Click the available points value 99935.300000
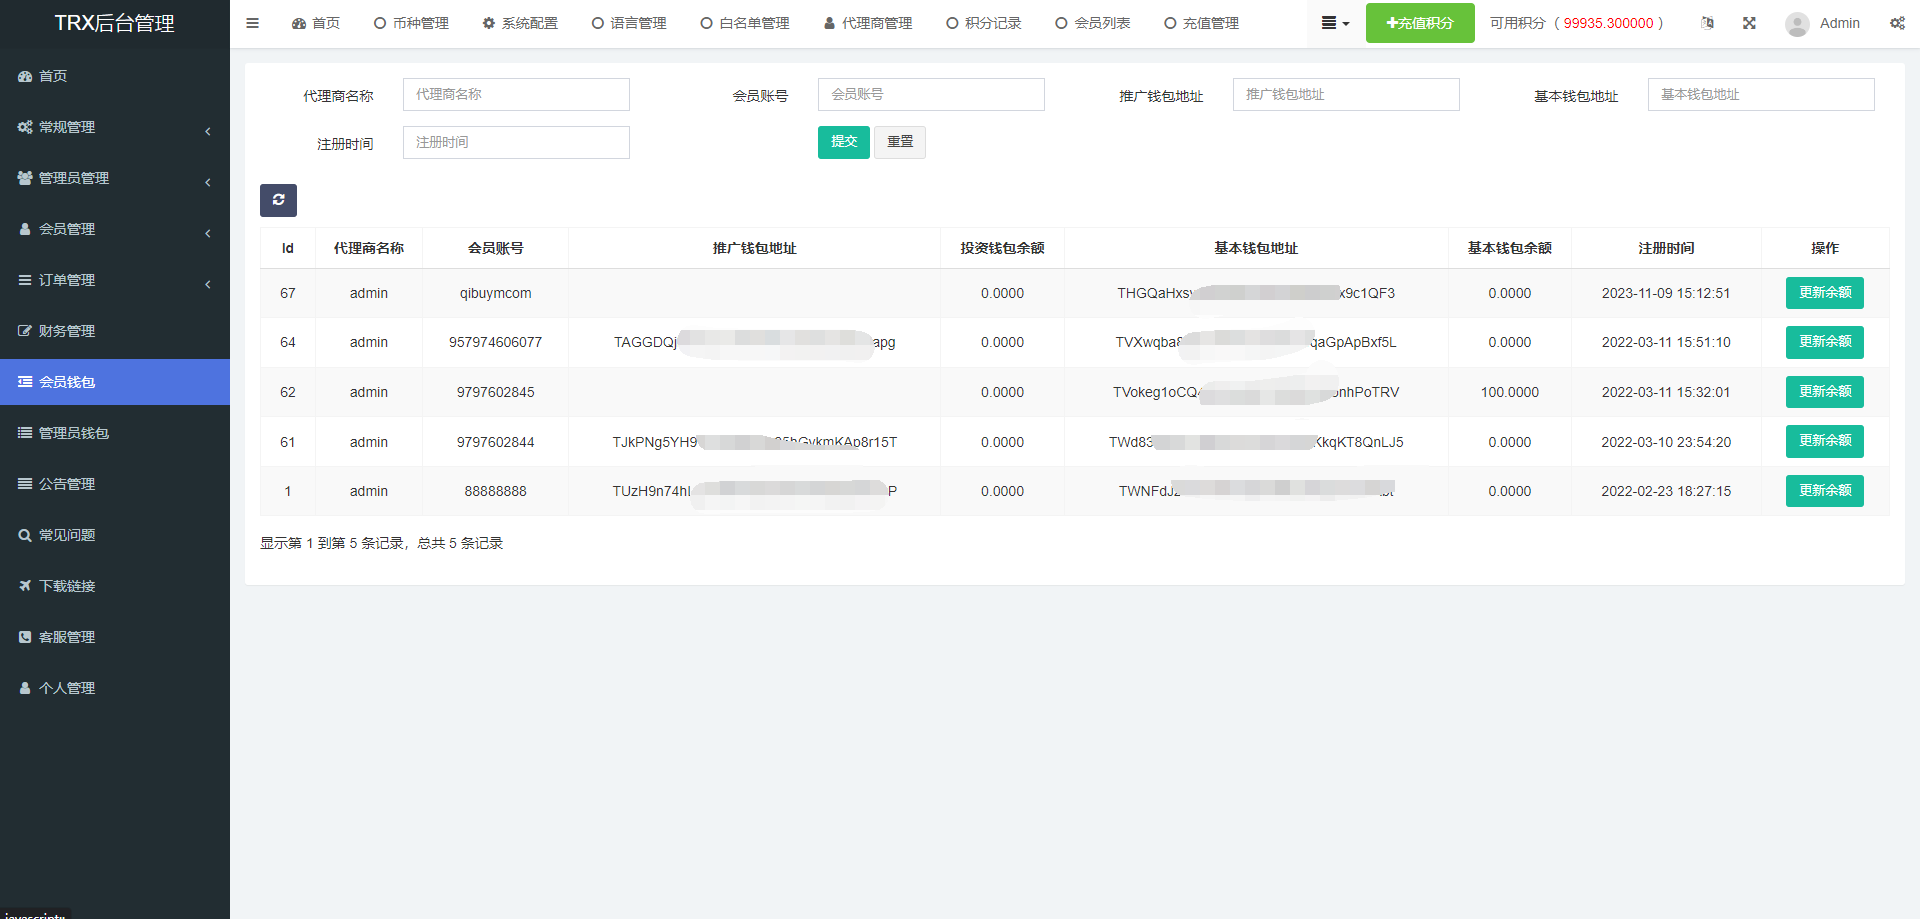 pos(1609,23)
